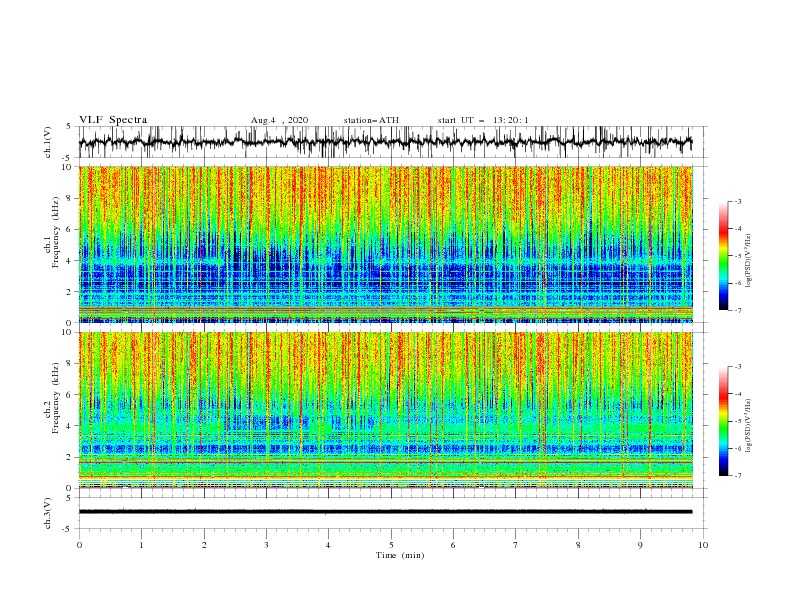Image resolution: width=792 pixels, height=612 pixels.
Task: Click the "station=ATH" header label
Action: (x=371, y=120)
